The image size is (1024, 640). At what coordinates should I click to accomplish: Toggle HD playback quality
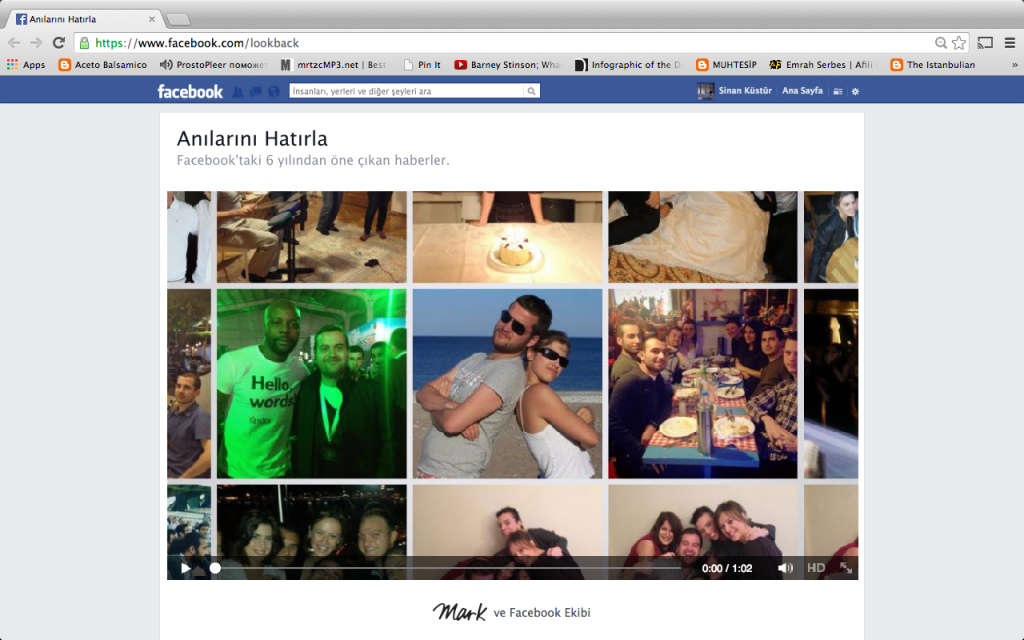pyautogui.click(x=815, y=567)
